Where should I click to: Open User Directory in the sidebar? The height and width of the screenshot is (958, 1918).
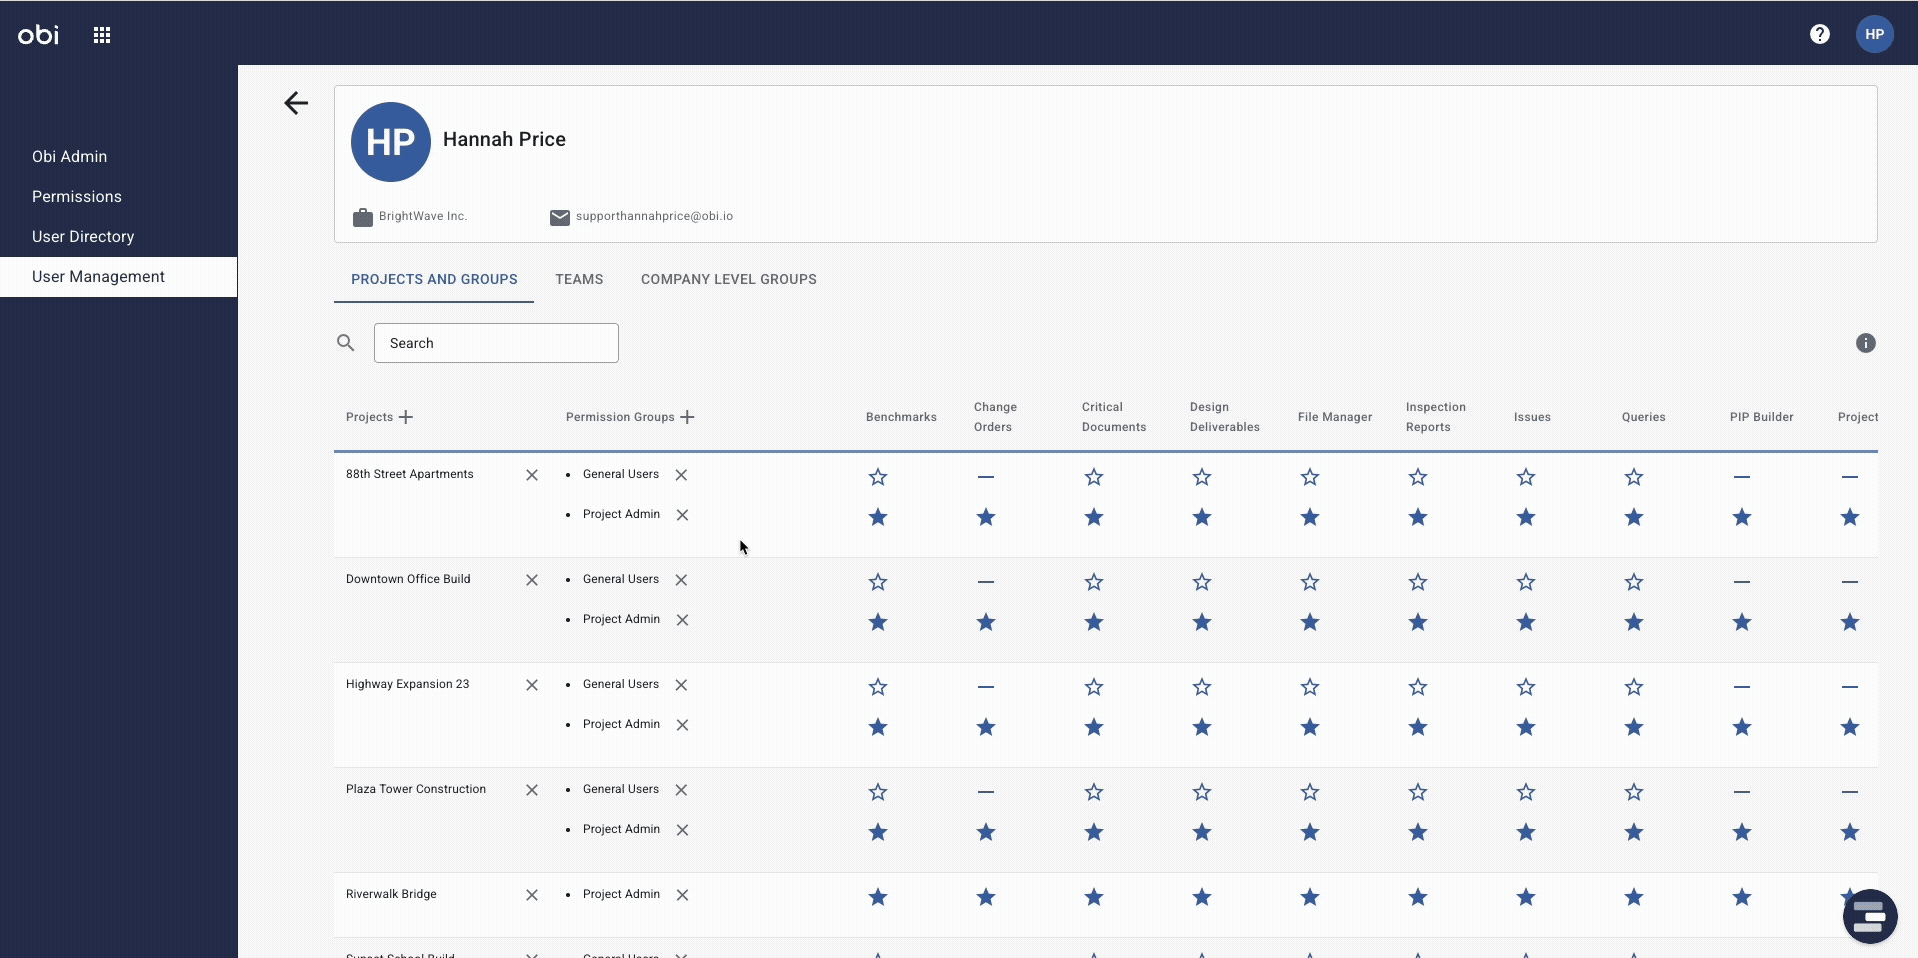[119, 236]
